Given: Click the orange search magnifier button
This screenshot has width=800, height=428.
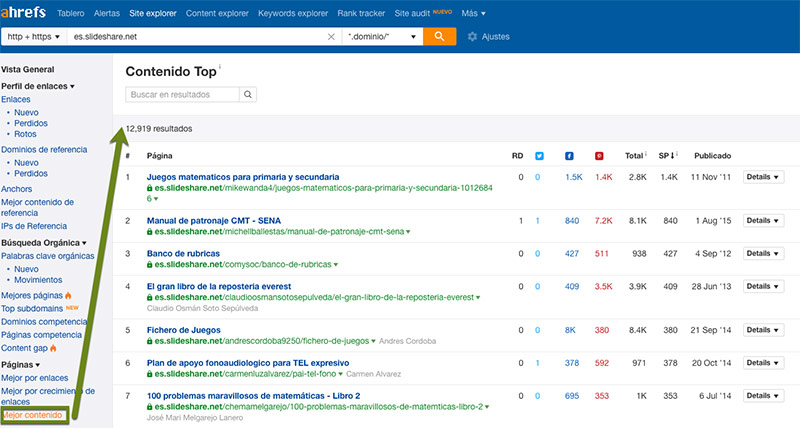Looking at the screenshot, I should pyautogui.click(x=439, y=36).
